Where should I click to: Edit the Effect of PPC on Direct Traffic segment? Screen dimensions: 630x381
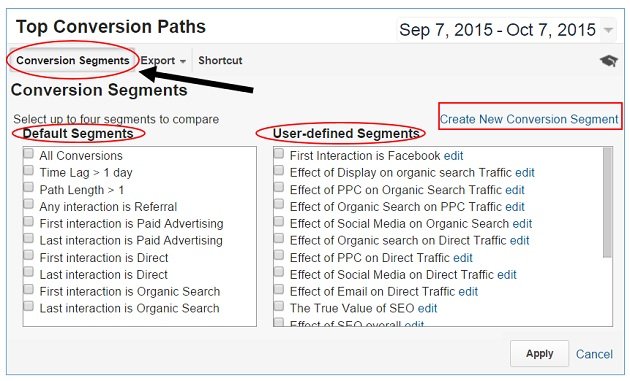tap(463, 258)
